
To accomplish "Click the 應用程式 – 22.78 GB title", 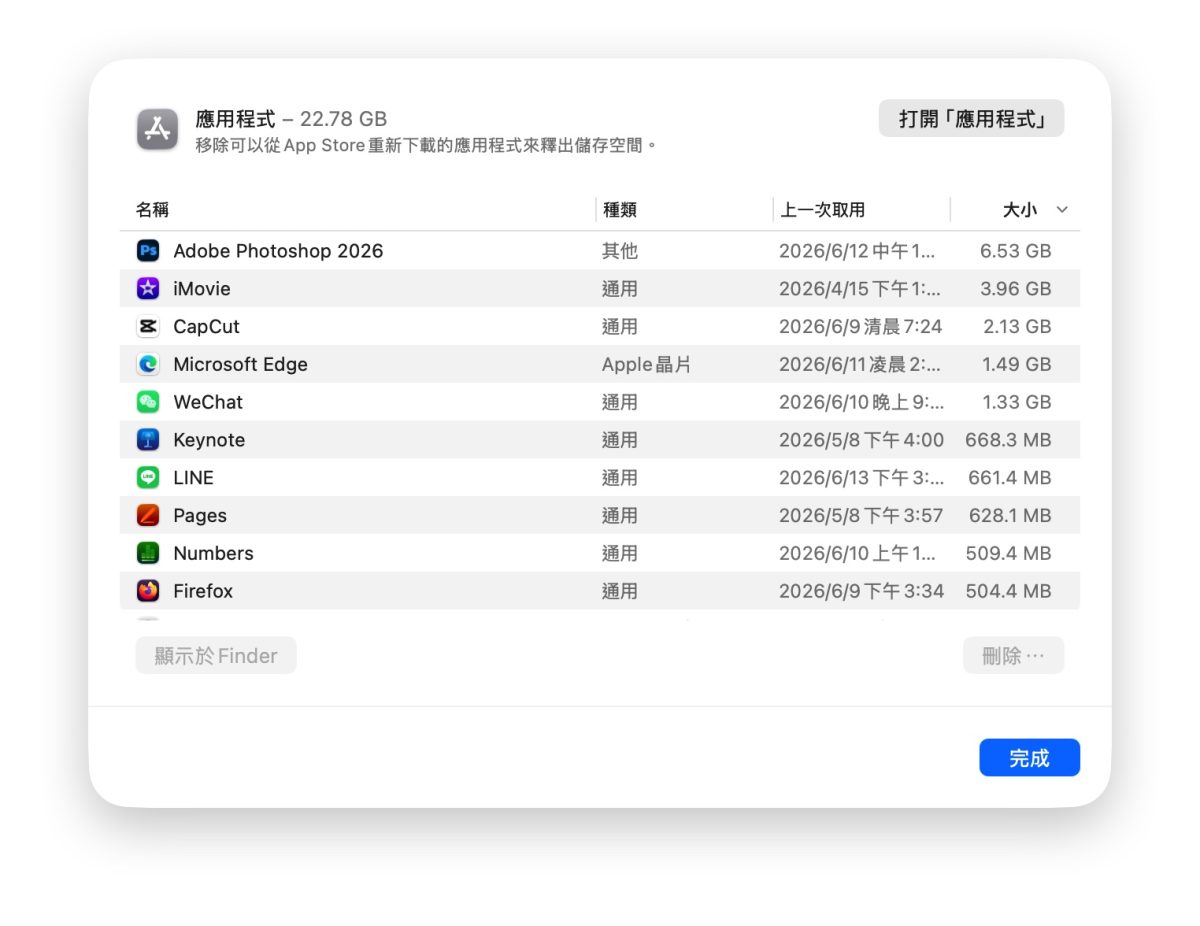I will point(291,119).
